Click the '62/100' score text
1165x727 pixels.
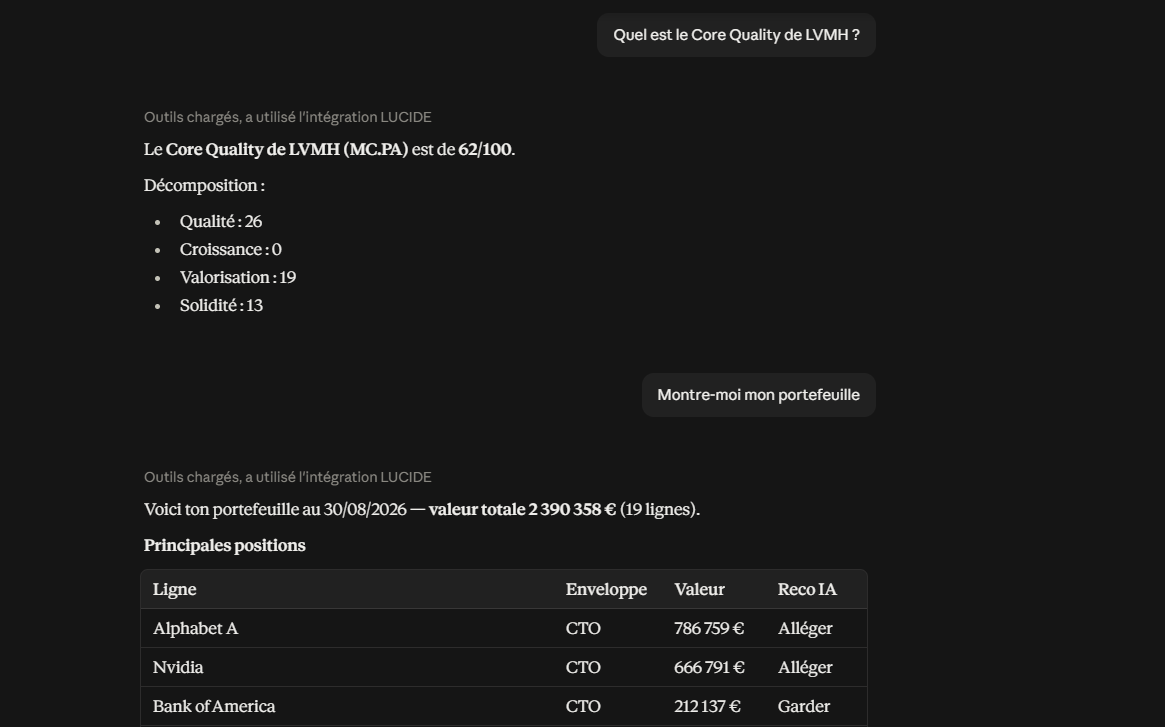484,149
